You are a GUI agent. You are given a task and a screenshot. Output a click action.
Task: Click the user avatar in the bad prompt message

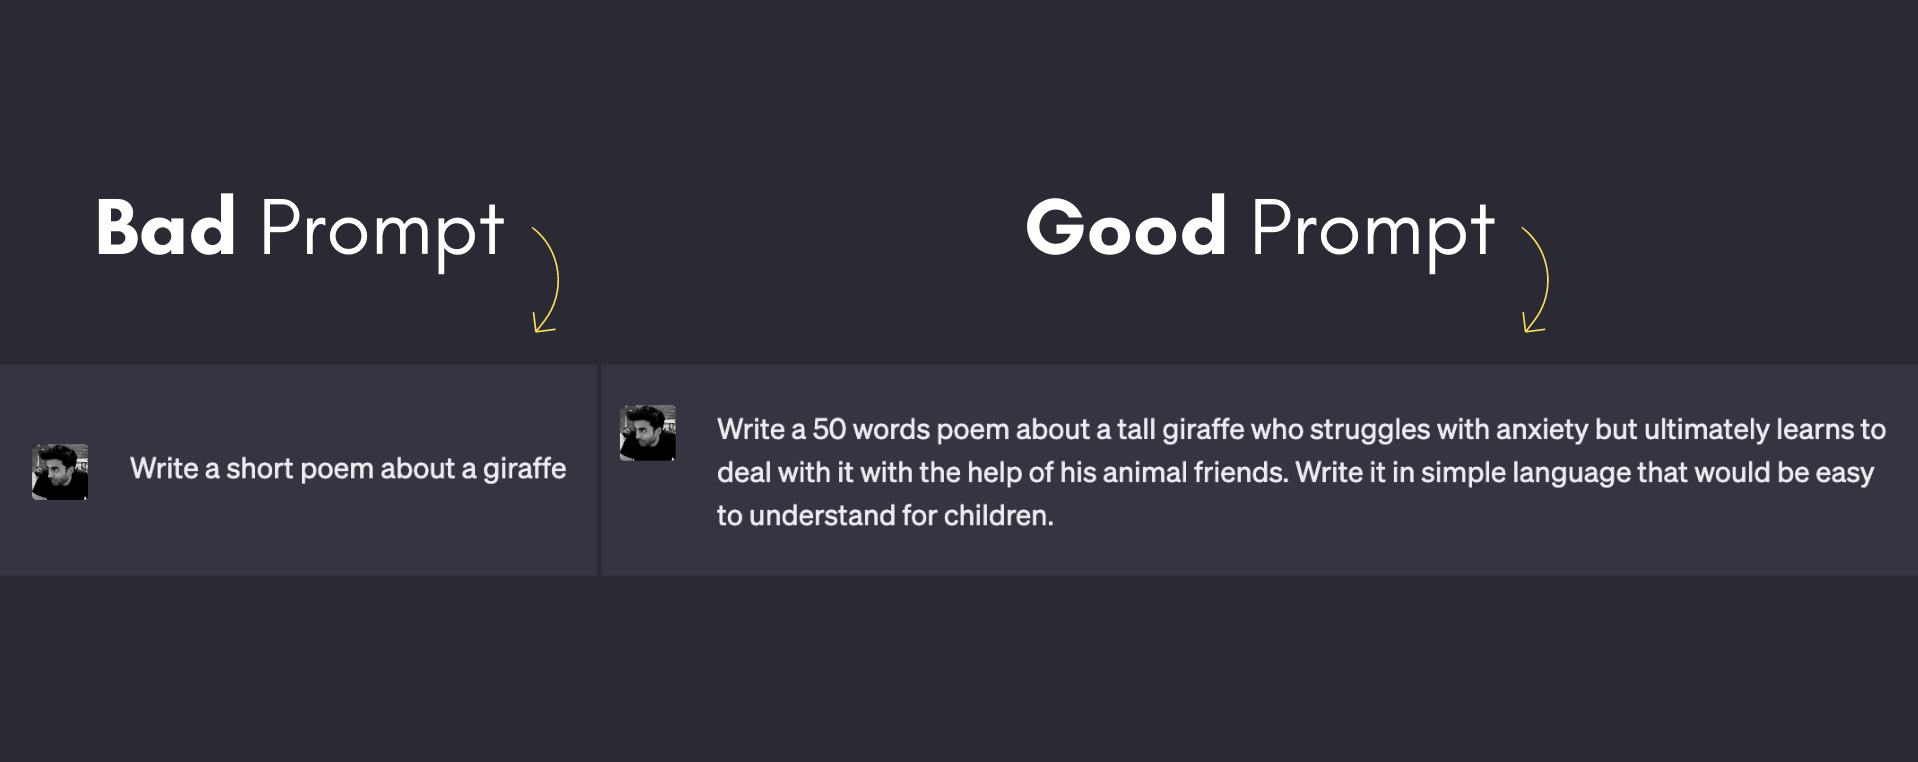coord(60,472)
